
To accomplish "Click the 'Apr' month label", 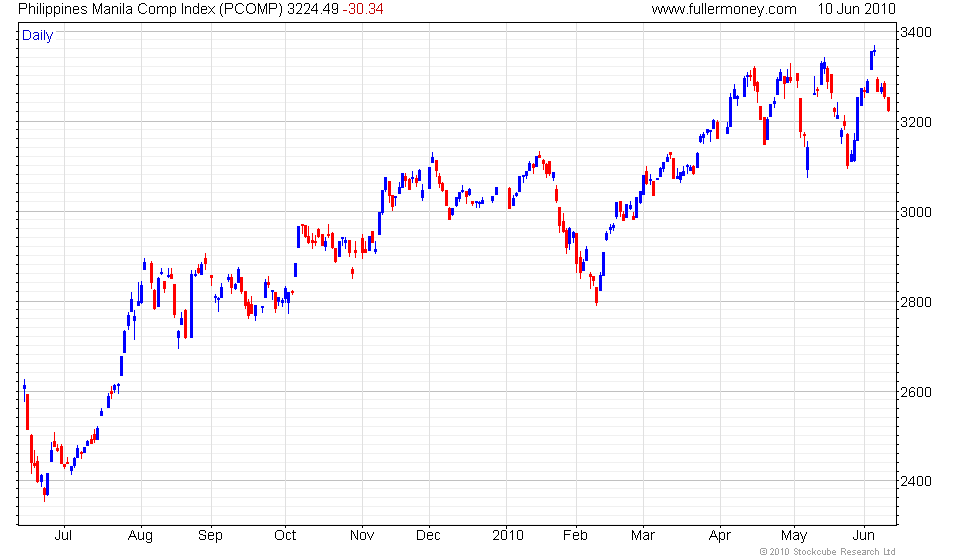I will tap(720, 536).
